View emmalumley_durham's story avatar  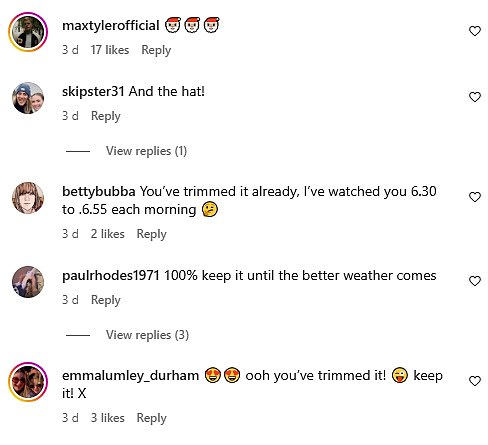click(x=28, y=382)
